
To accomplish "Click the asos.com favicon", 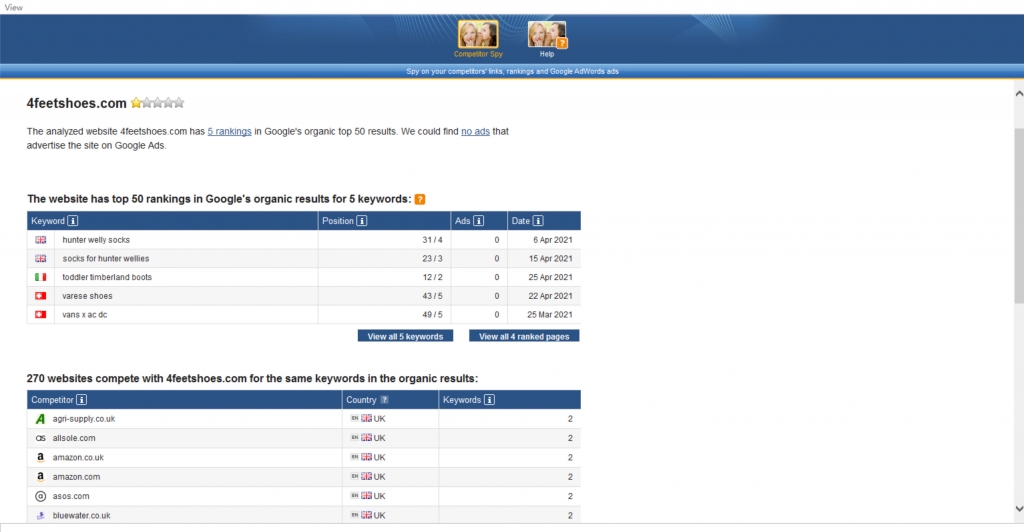I will click(x=40, y=496).
